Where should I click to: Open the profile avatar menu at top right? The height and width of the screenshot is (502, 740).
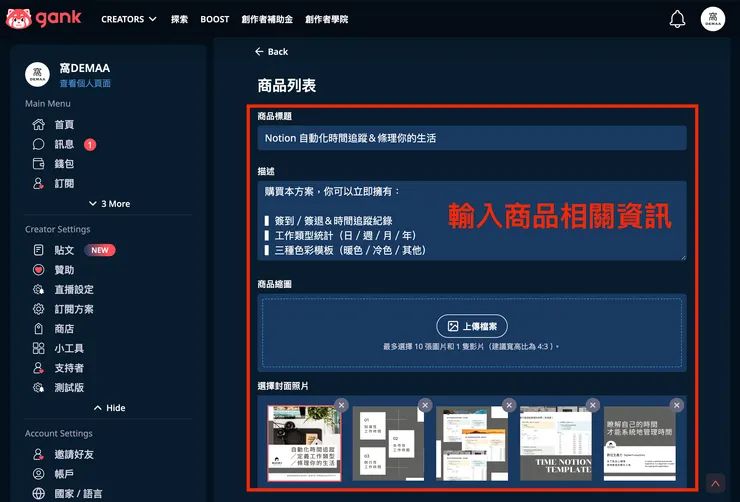(713, 19)
